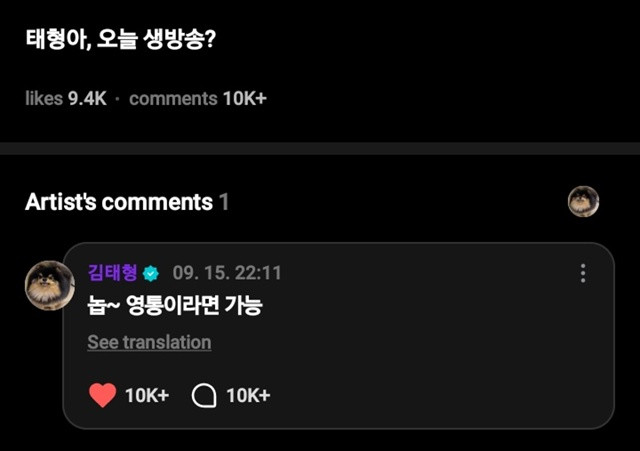Click the 10K+ count next to the bubble

point(248,395)
